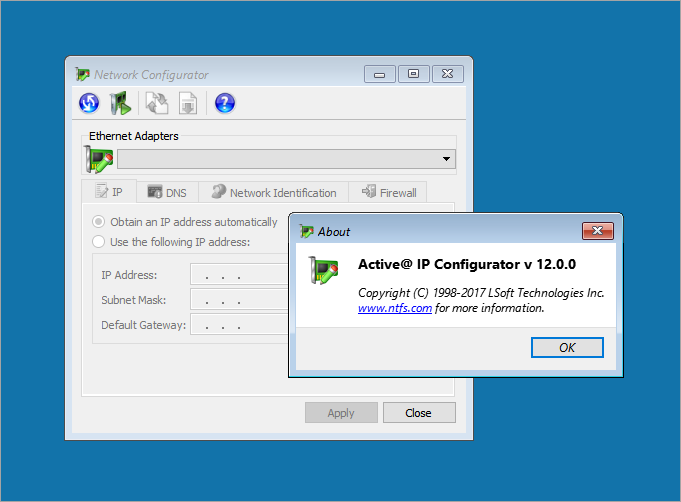The image size is (681, 502).
Task: Select Use the following IP address
Action: 172,242
